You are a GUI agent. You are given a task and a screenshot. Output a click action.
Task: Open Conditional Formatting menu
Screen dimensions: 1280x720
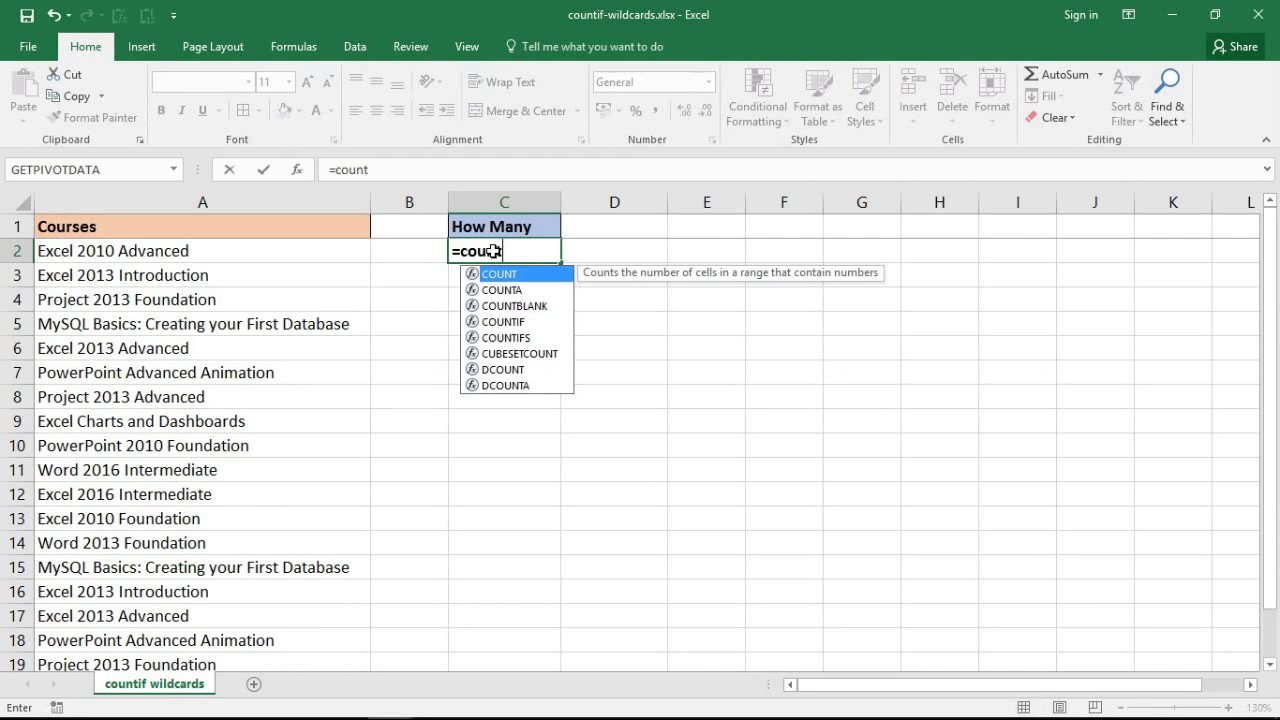[x=757, y=98]
